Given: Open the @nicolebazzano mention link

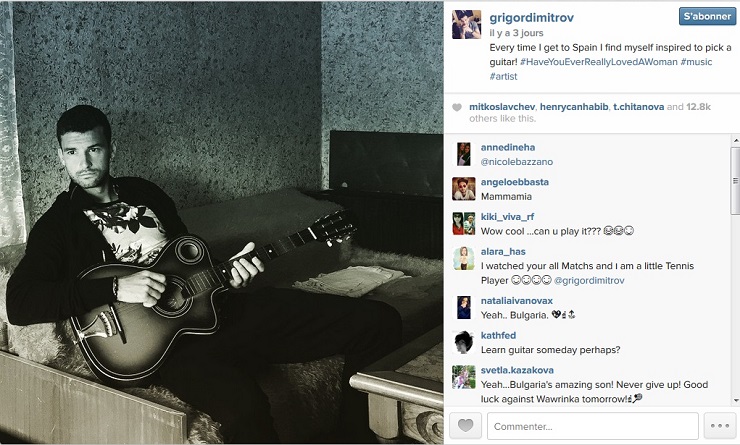Looking at the screenshot, I should click(x=517, y=162).
